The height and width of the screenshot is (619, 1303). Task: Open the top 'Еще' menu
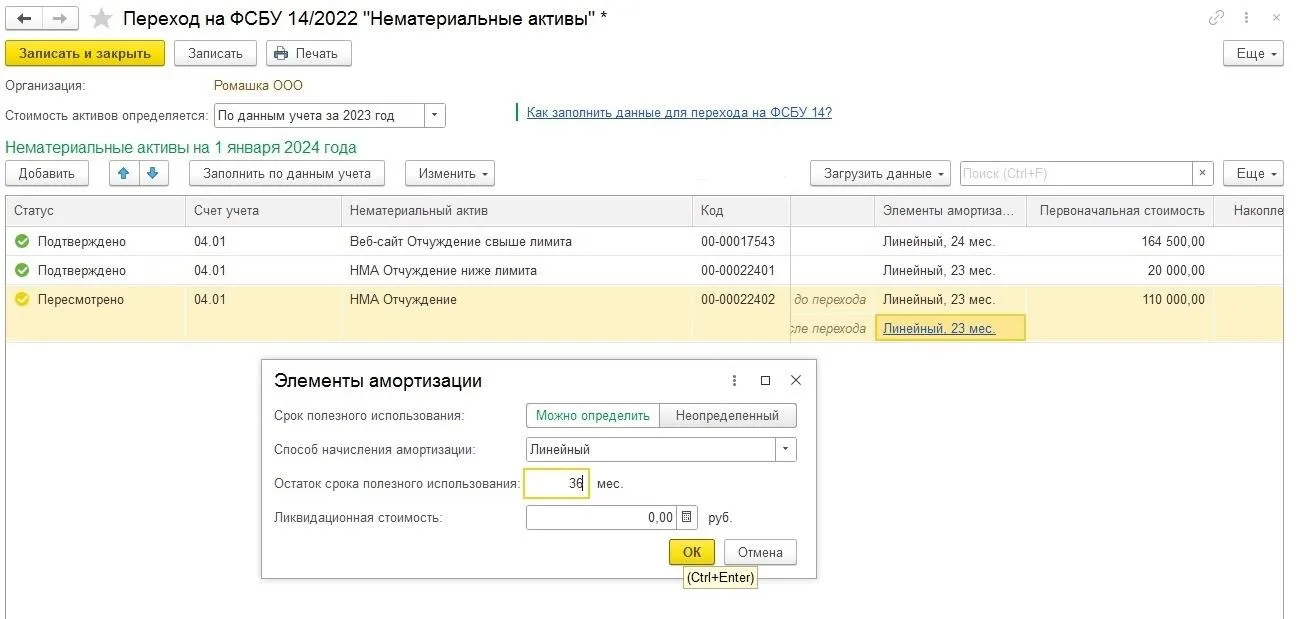click(1252, 53)
